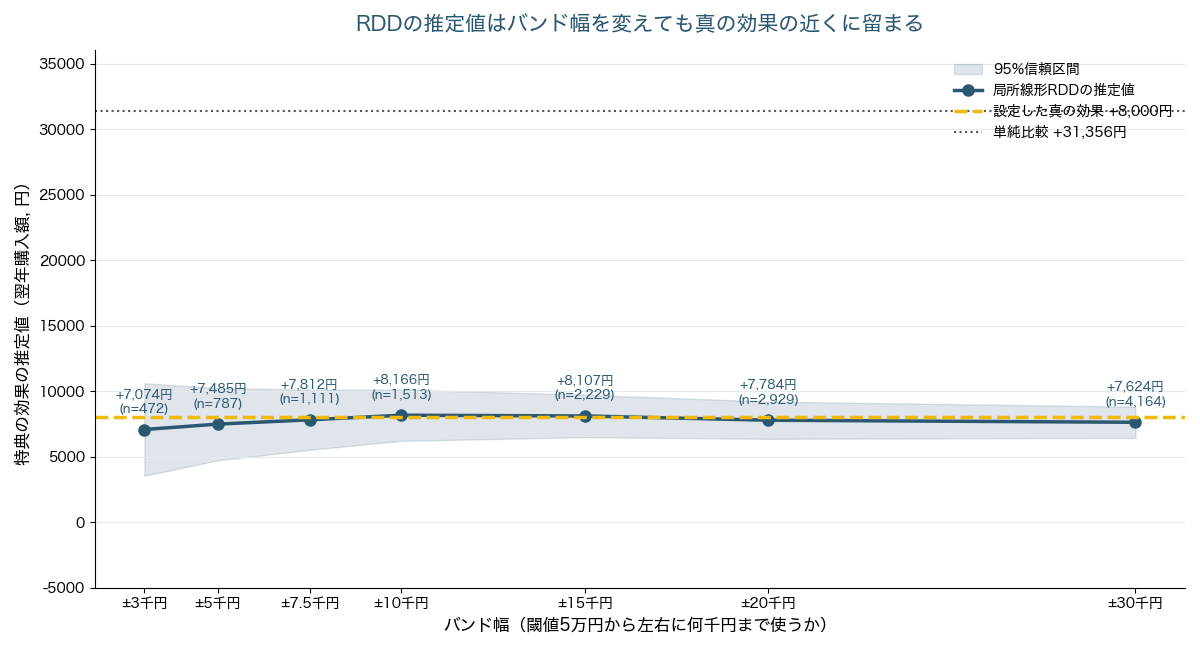Click the data point at ±7.5千円
The image size is (1200, 650).
tap(310, 420)
